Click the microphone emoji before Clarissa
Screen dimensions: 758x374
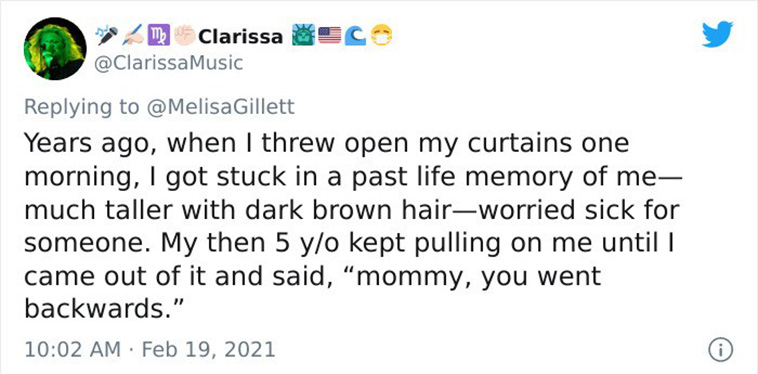tap(107, 36)
